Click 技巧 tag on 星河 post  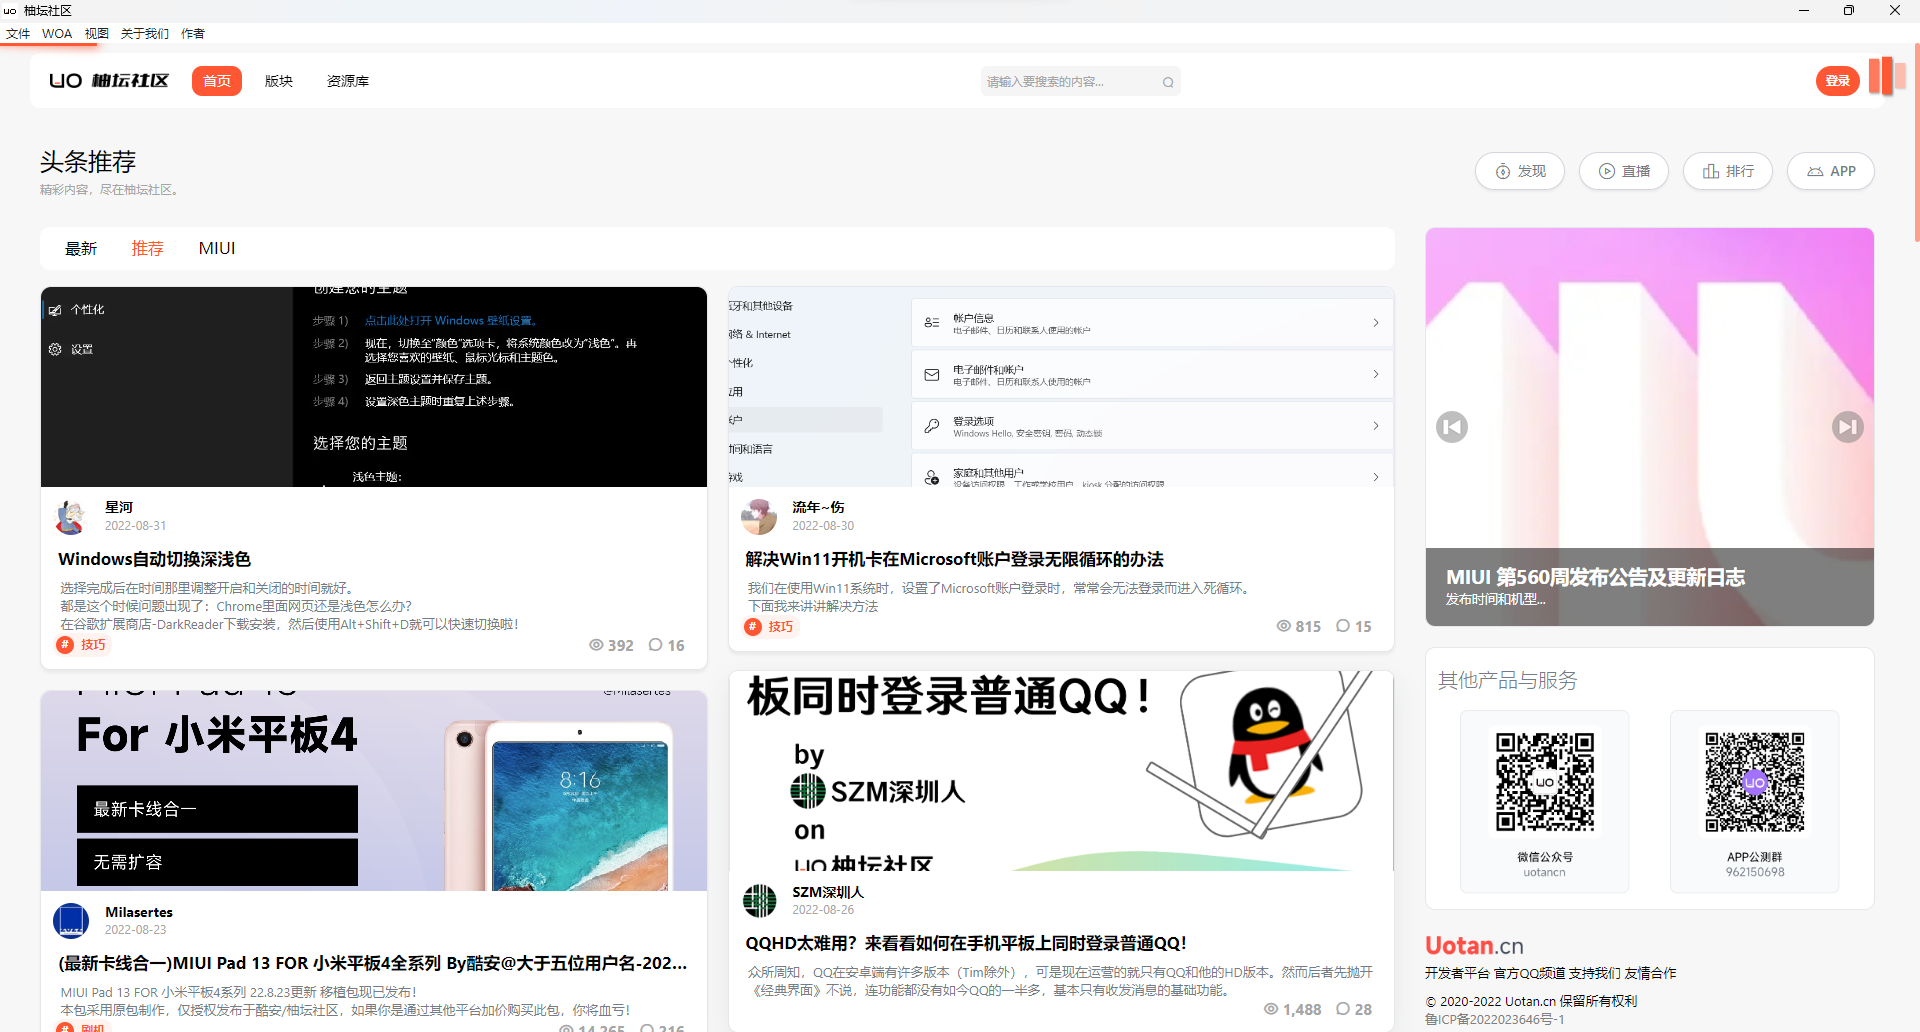point(82,645)
